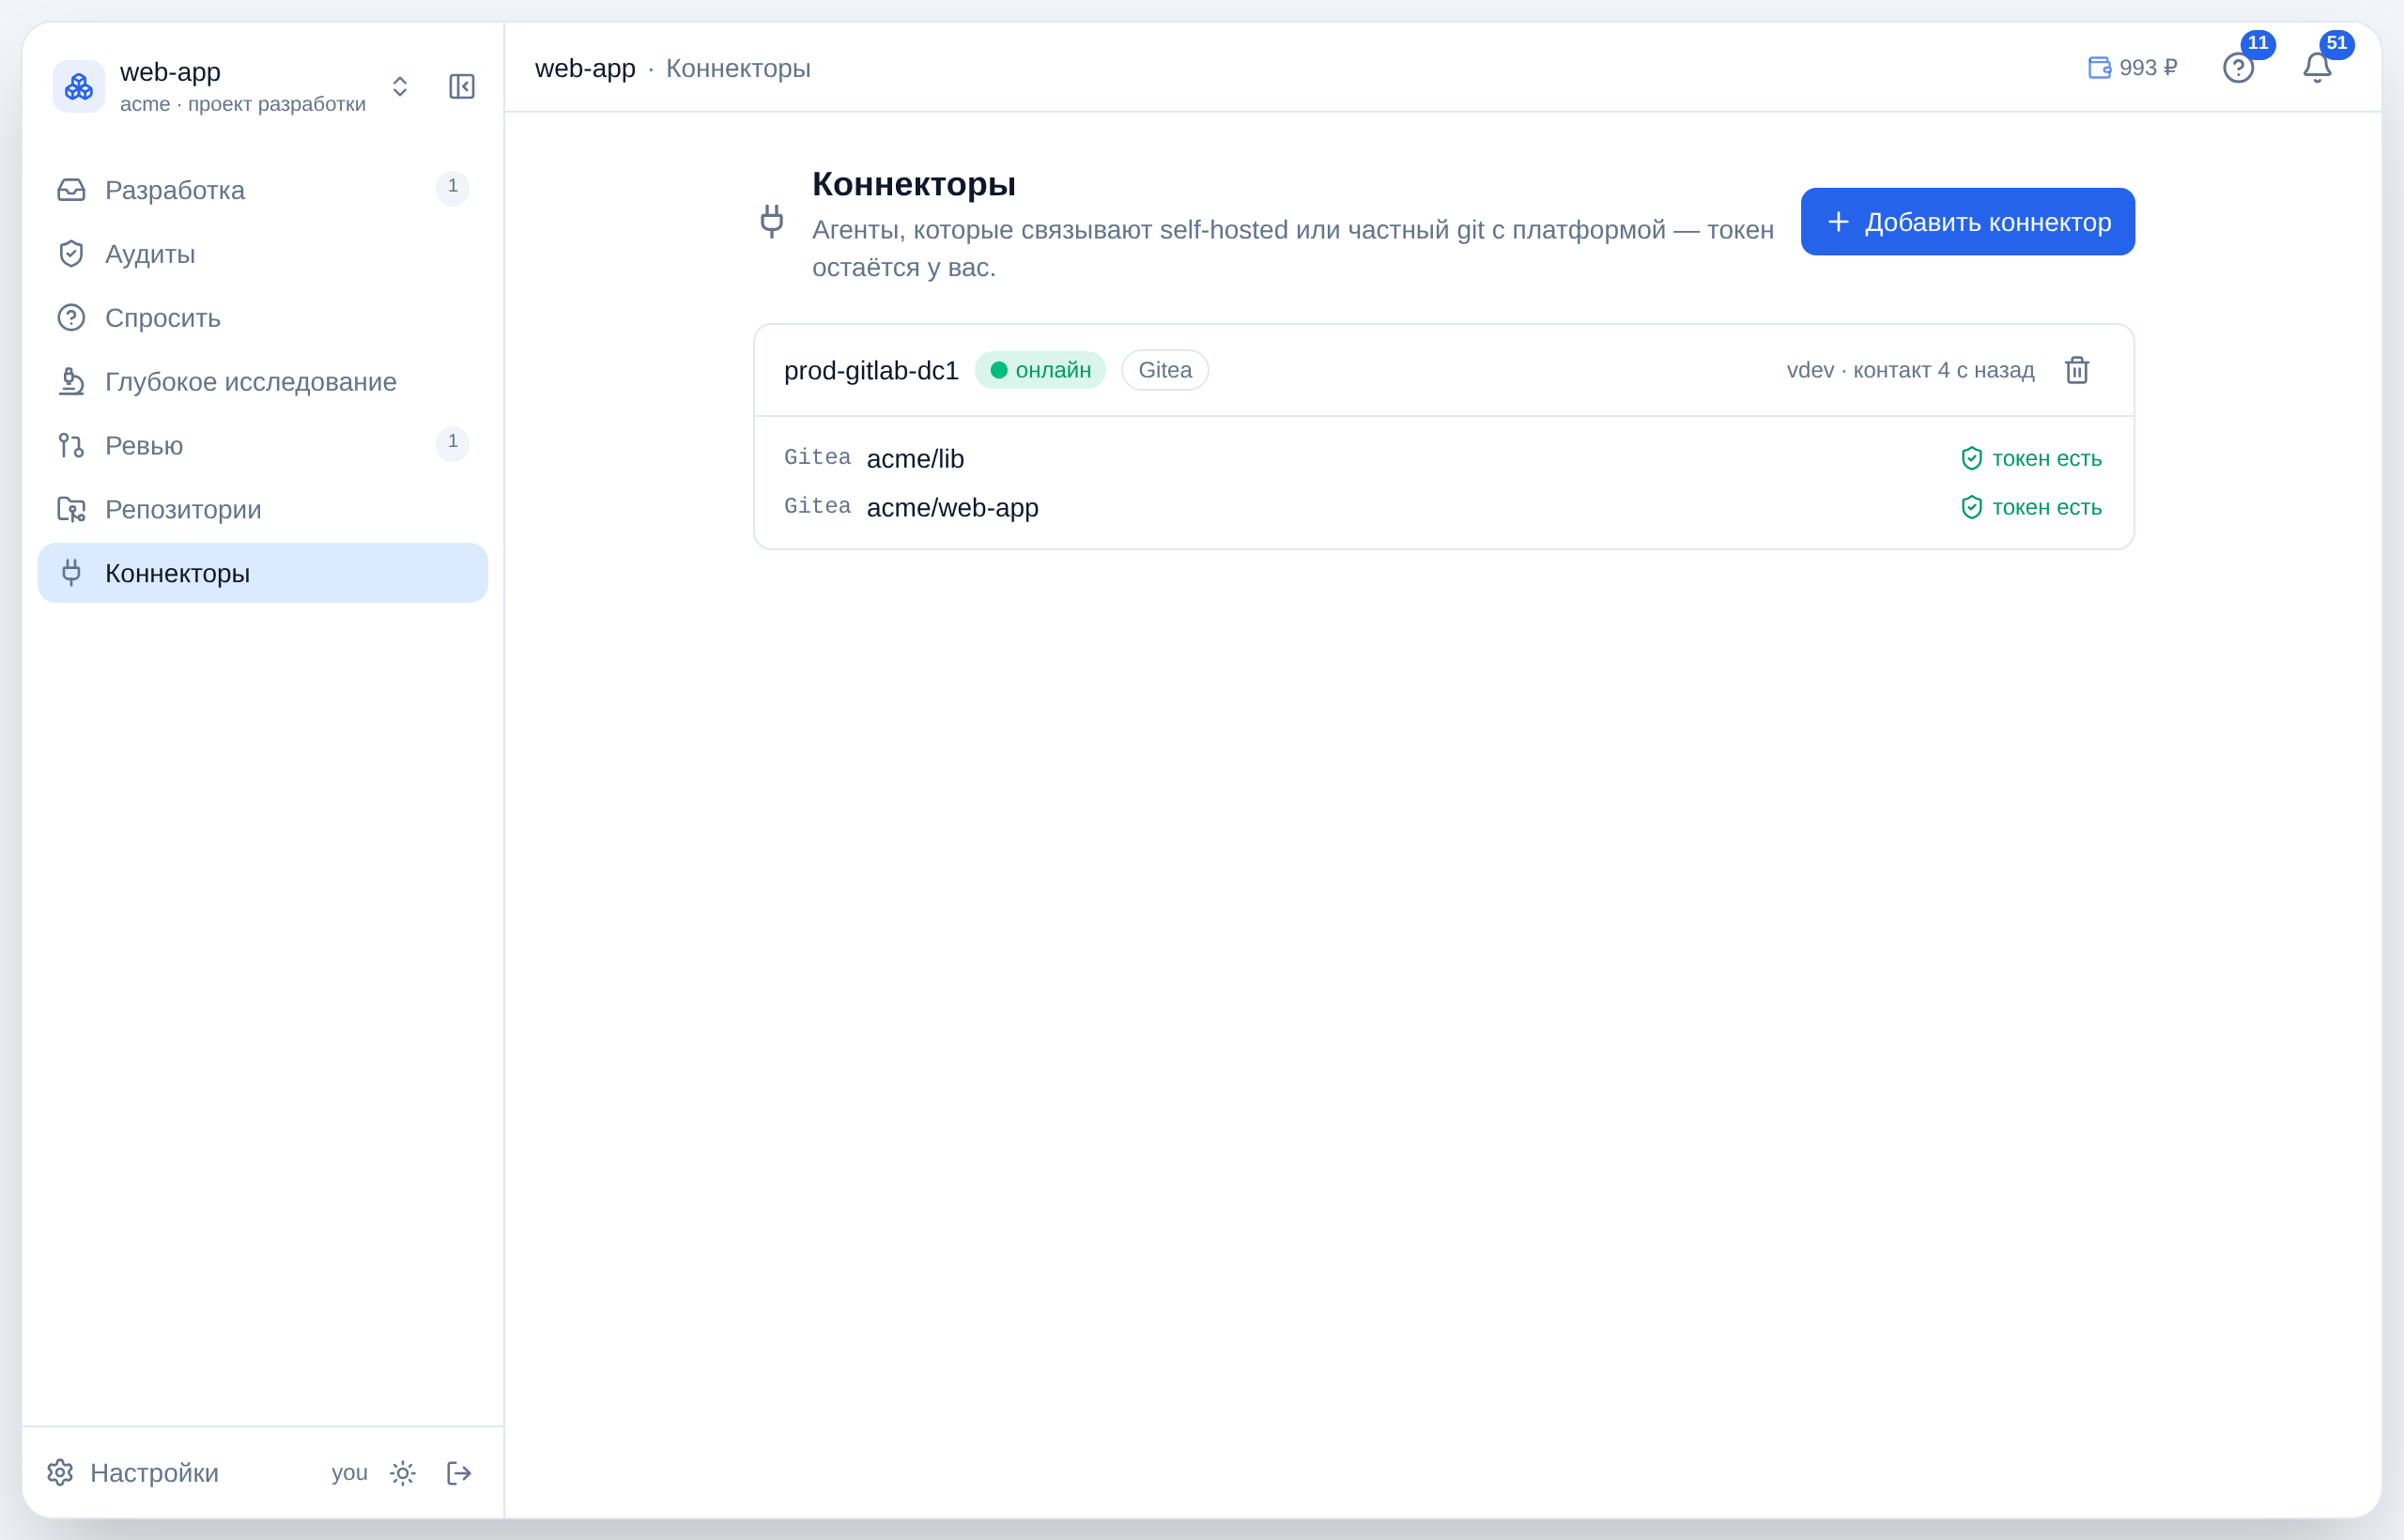Viewport: 2404px width, 1540px height.
Task: Click the web-app project logo icon
Action: (x=78, y=87)
